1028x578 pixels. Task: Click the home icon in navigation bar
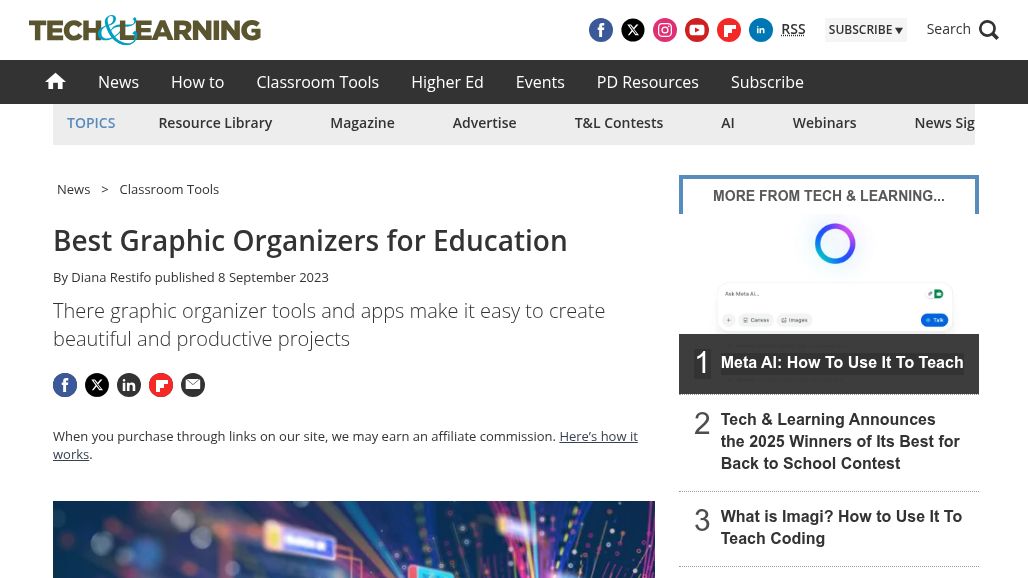56,82
